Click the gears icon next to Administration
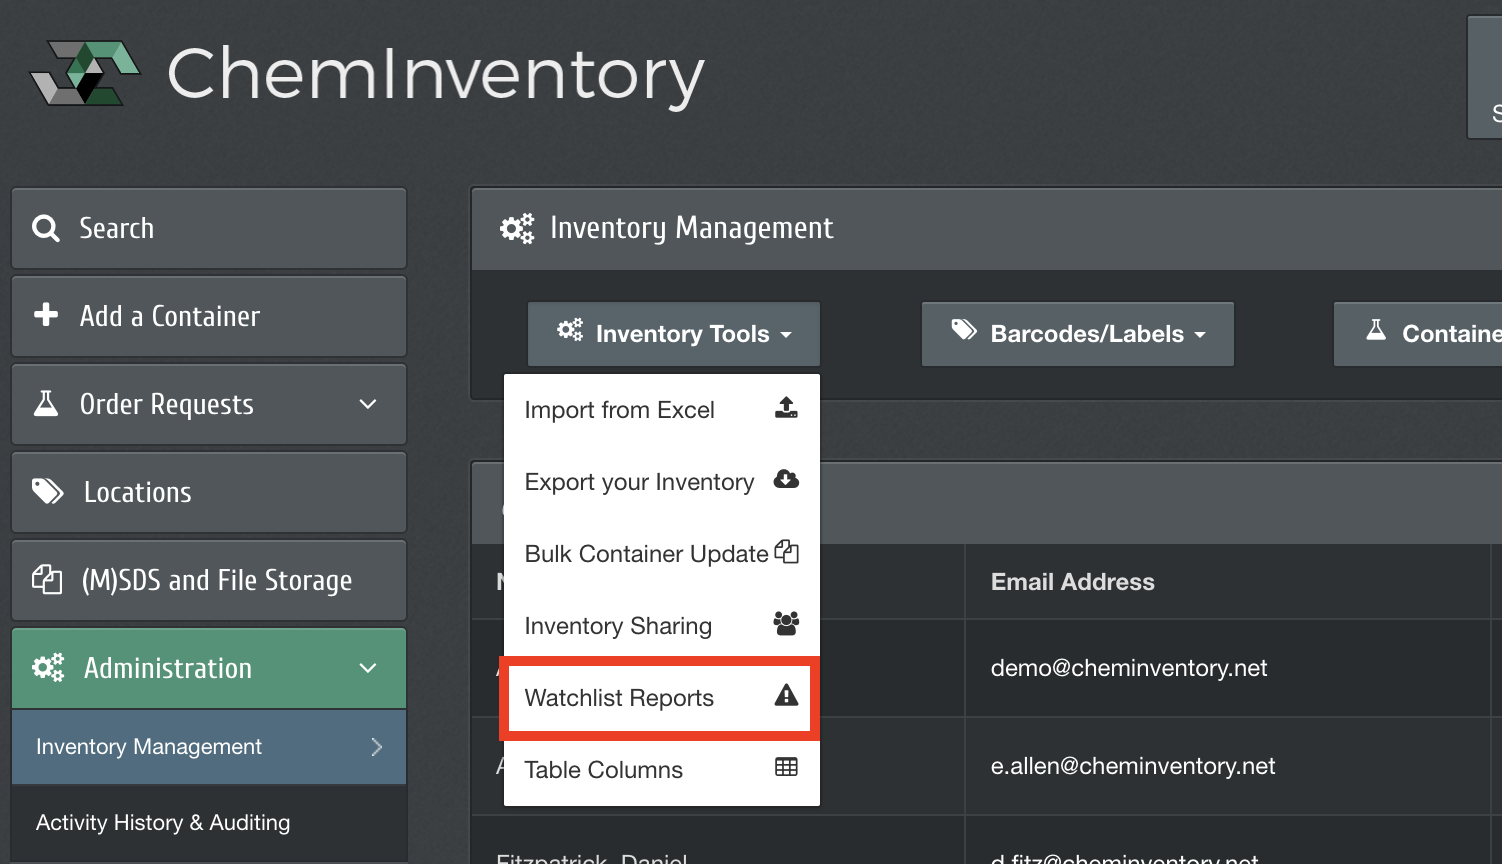The image size is (1502, 864). coord(48,667)
